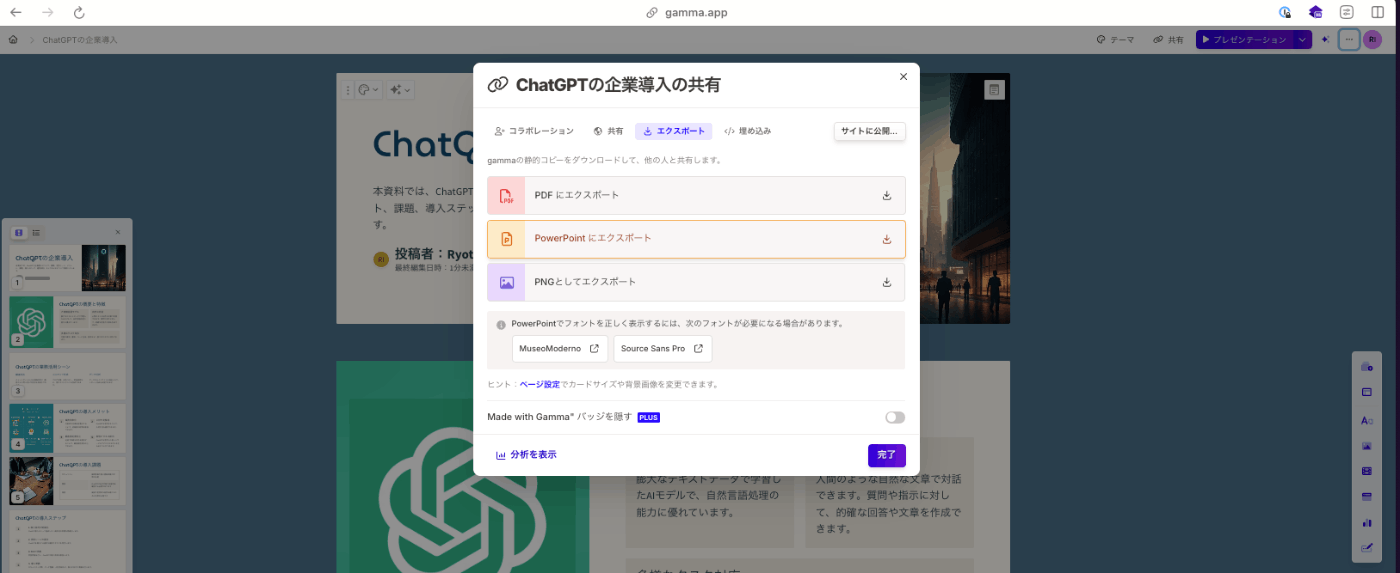The height and width of the screenshot is (573, 1400).
Task: Expand the presentation mode dropdown arrow
Action: [1301, 39]
